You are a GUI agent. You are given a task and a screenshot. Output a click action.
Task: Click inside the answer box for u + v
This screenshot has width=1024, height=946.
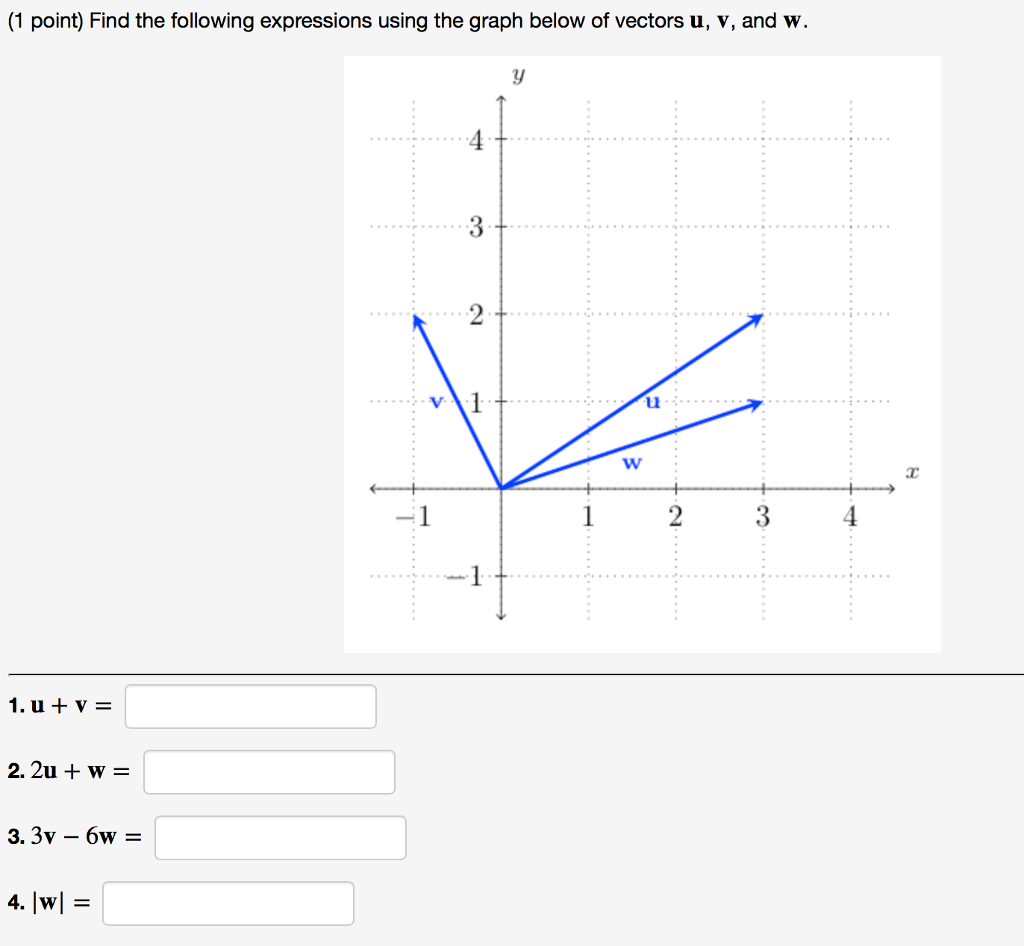point(249,706)
